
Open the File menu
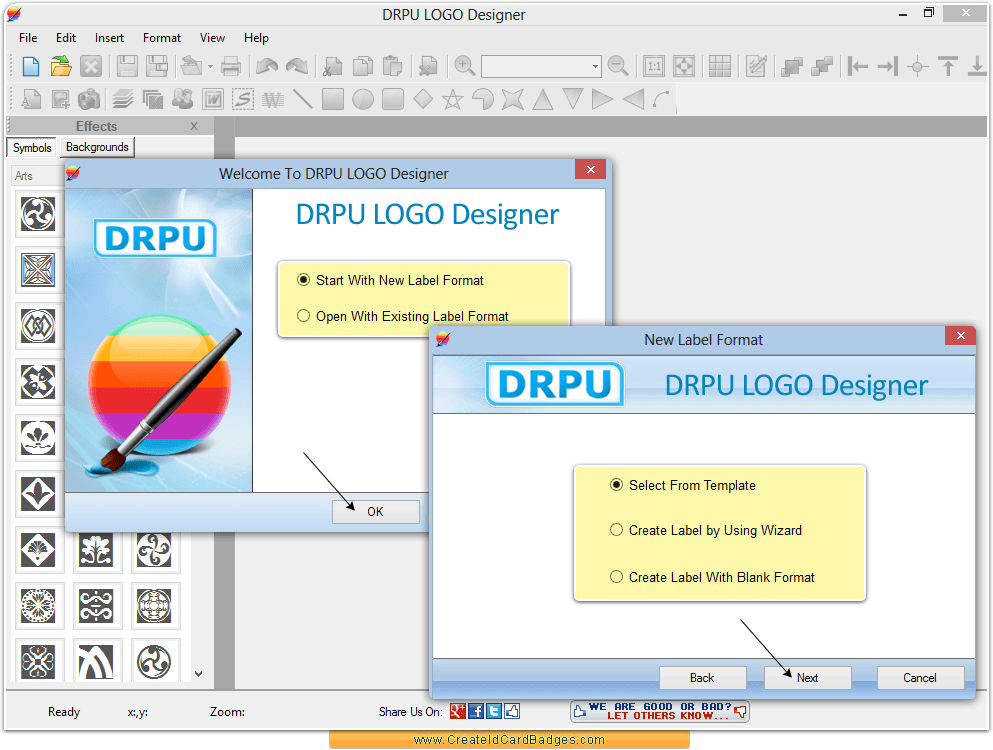pos(28,38)
